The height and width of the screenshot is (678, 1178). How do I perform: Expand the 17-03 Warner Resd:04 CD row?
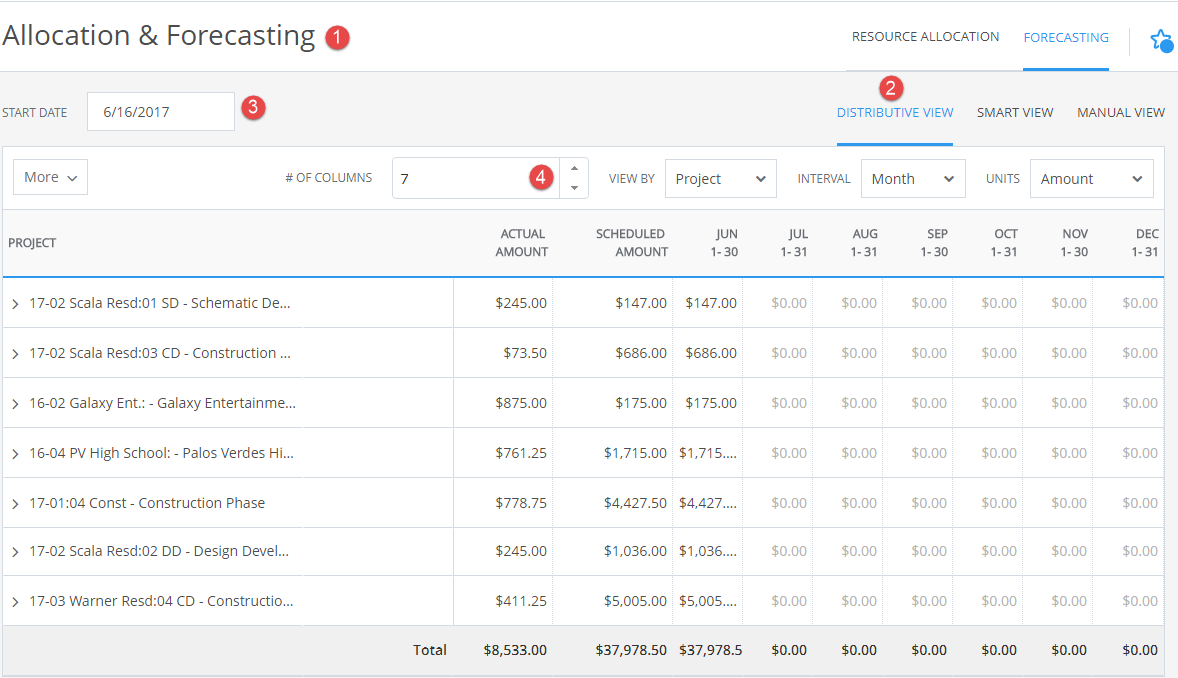coord(14,601)
